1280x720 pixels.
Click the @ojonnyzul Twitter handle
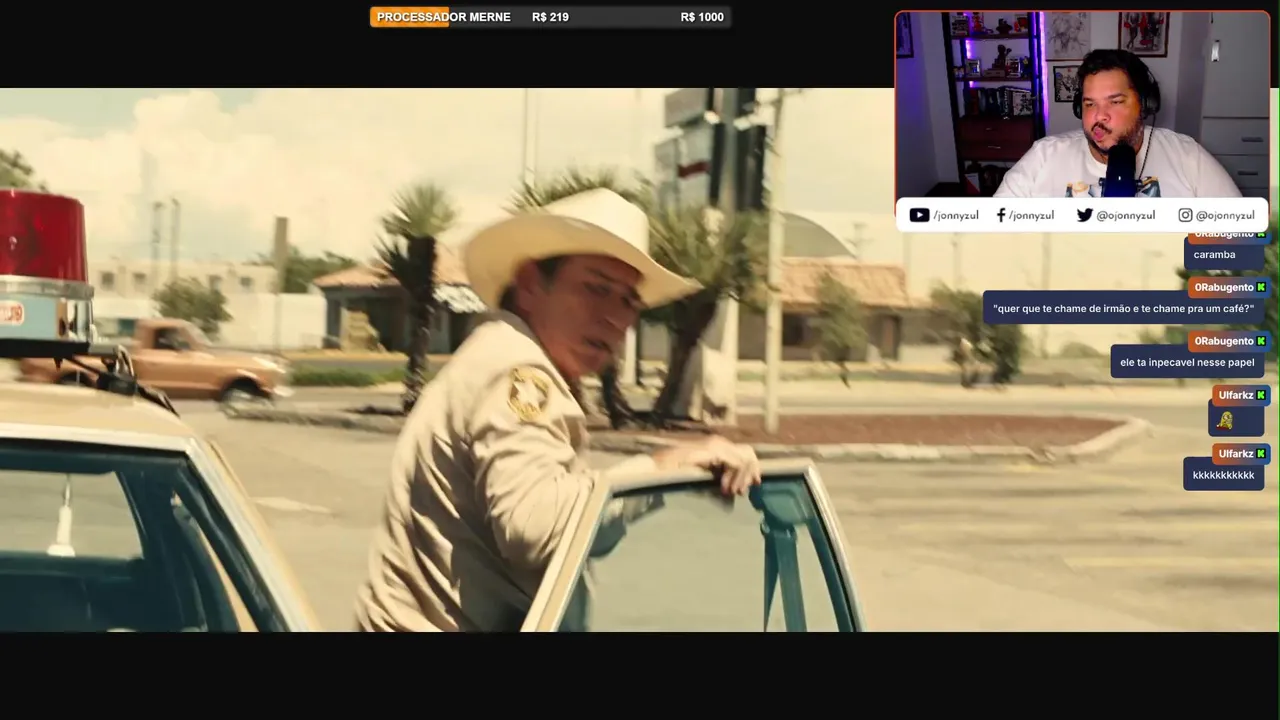click(1126, 215)
